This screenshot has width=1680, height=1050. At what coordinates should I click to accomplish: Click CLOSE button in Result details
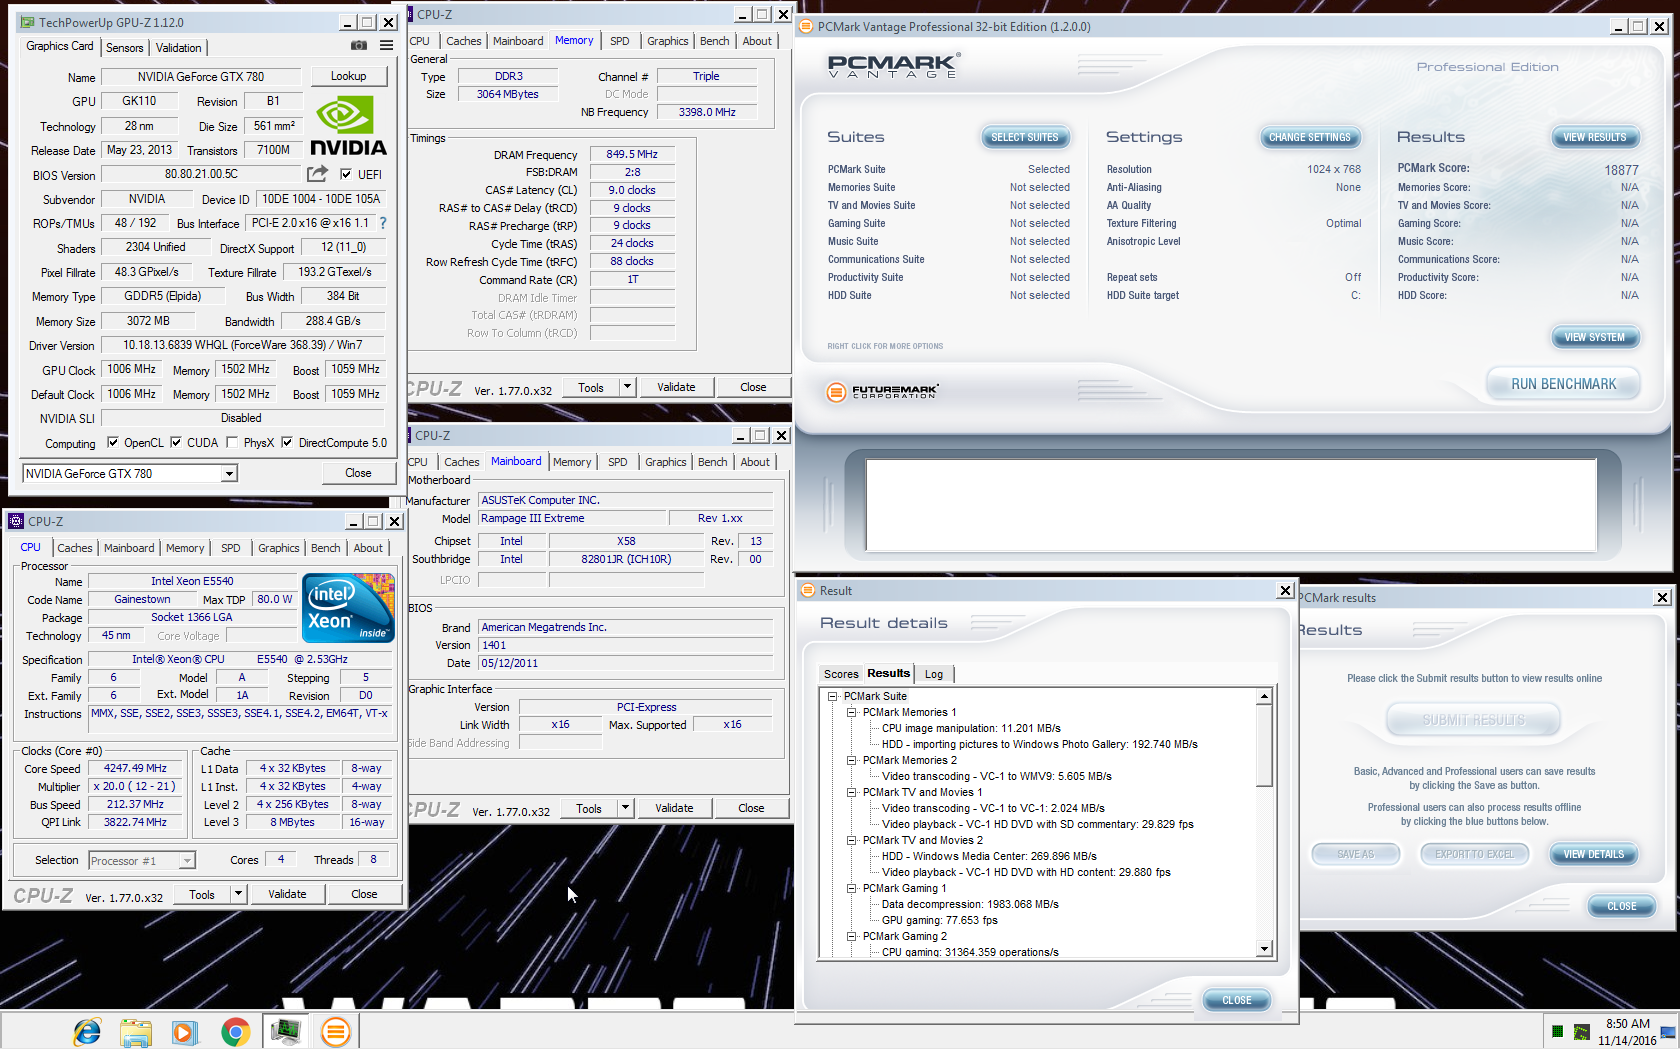(1237, 1000)
